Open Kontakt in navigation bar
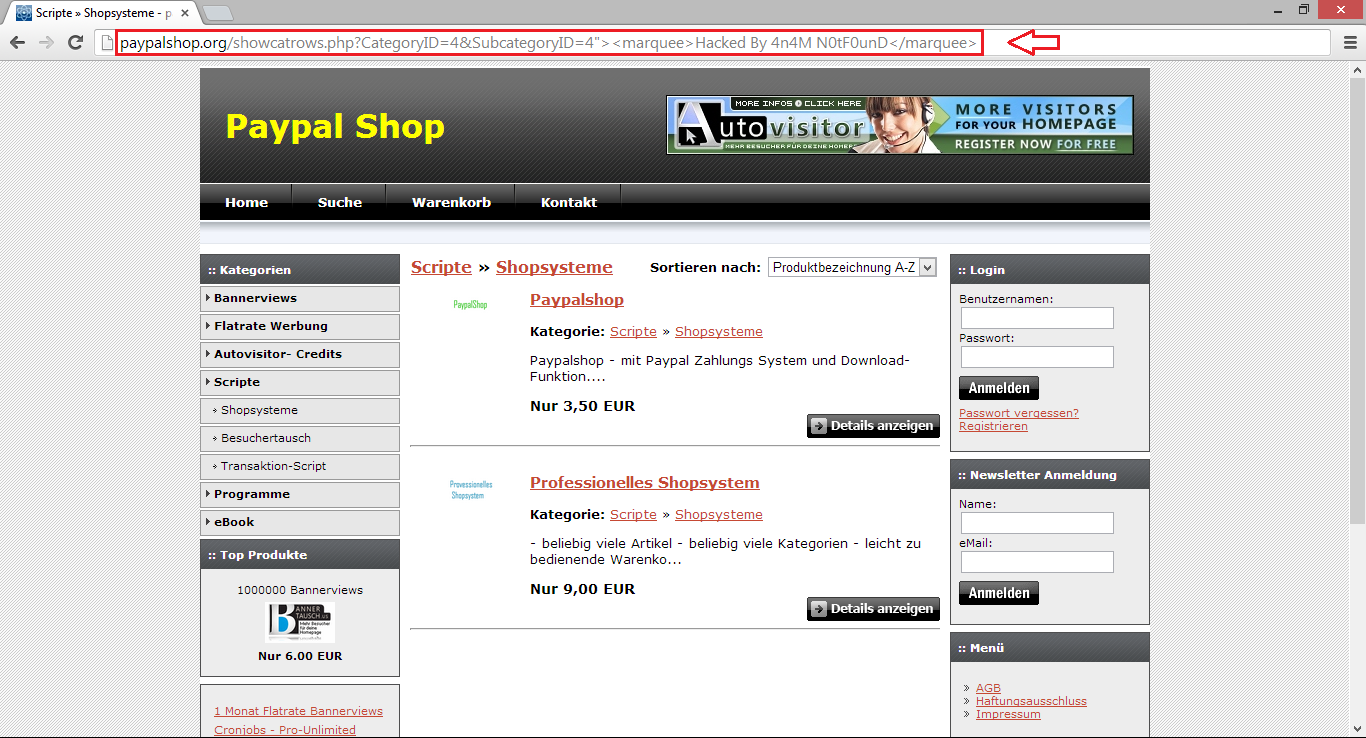This screenshot has height=738, width=1366. [x=569, y=202]
